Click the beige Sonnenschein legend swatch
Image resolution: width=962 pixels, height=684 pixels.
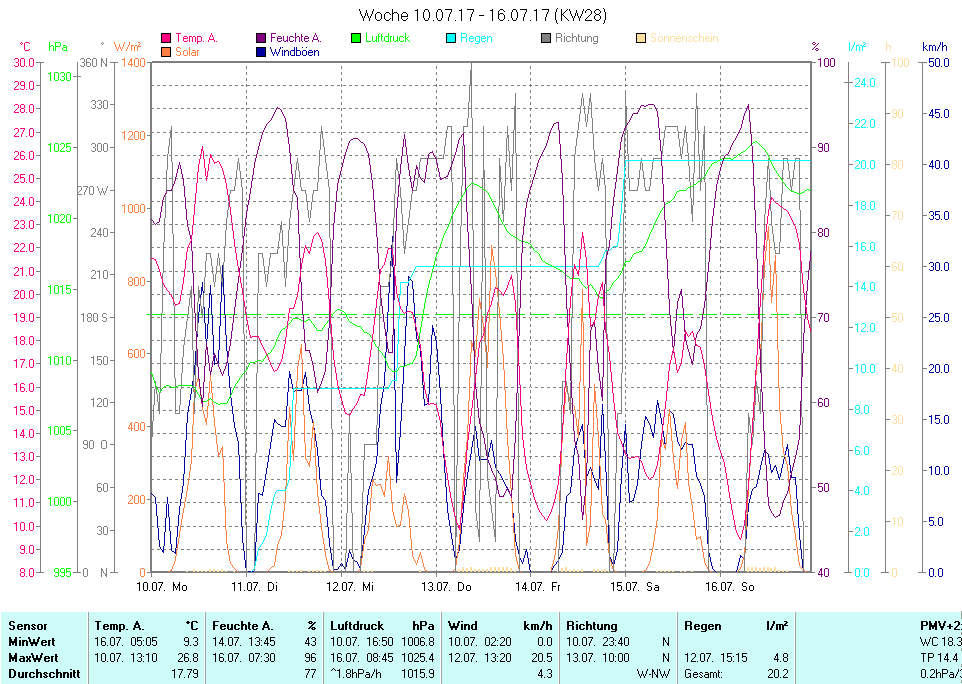pos(641,38)
